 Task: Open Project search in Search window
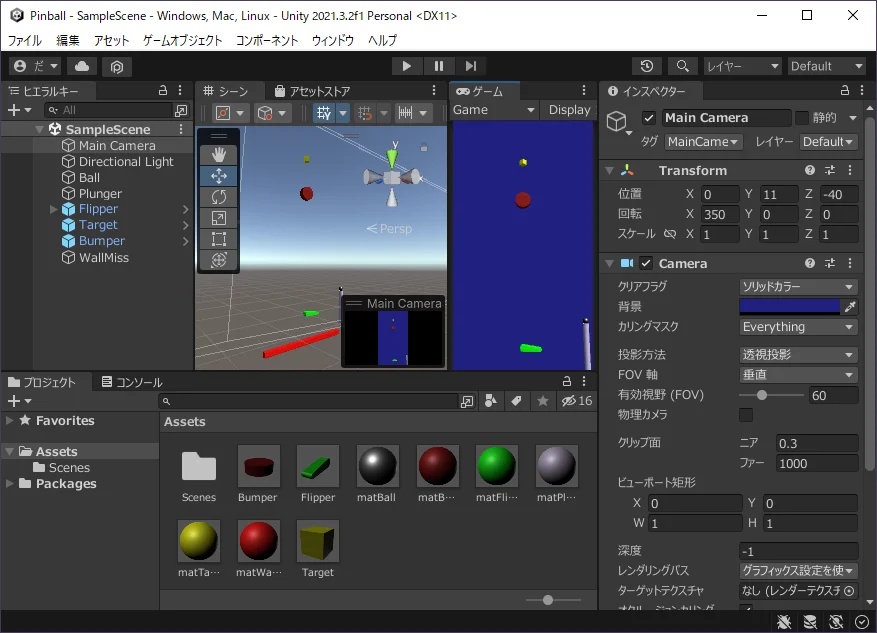tap(466, 401)
